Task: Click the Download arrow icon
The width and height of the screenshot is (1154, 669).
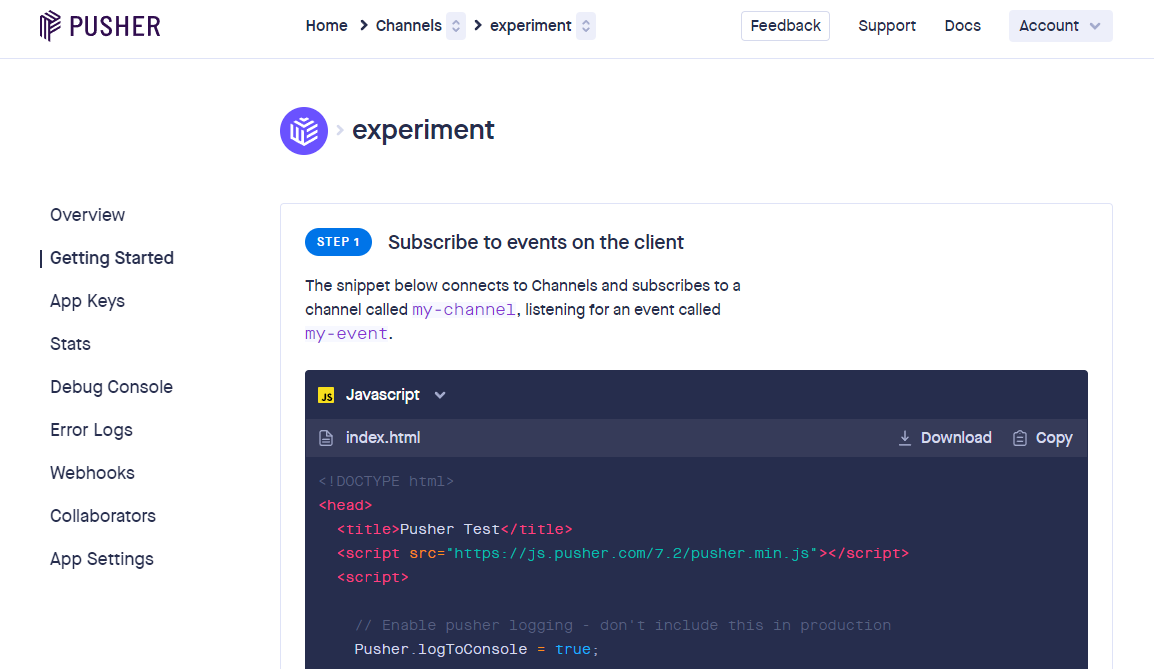Action: point(905,438)
